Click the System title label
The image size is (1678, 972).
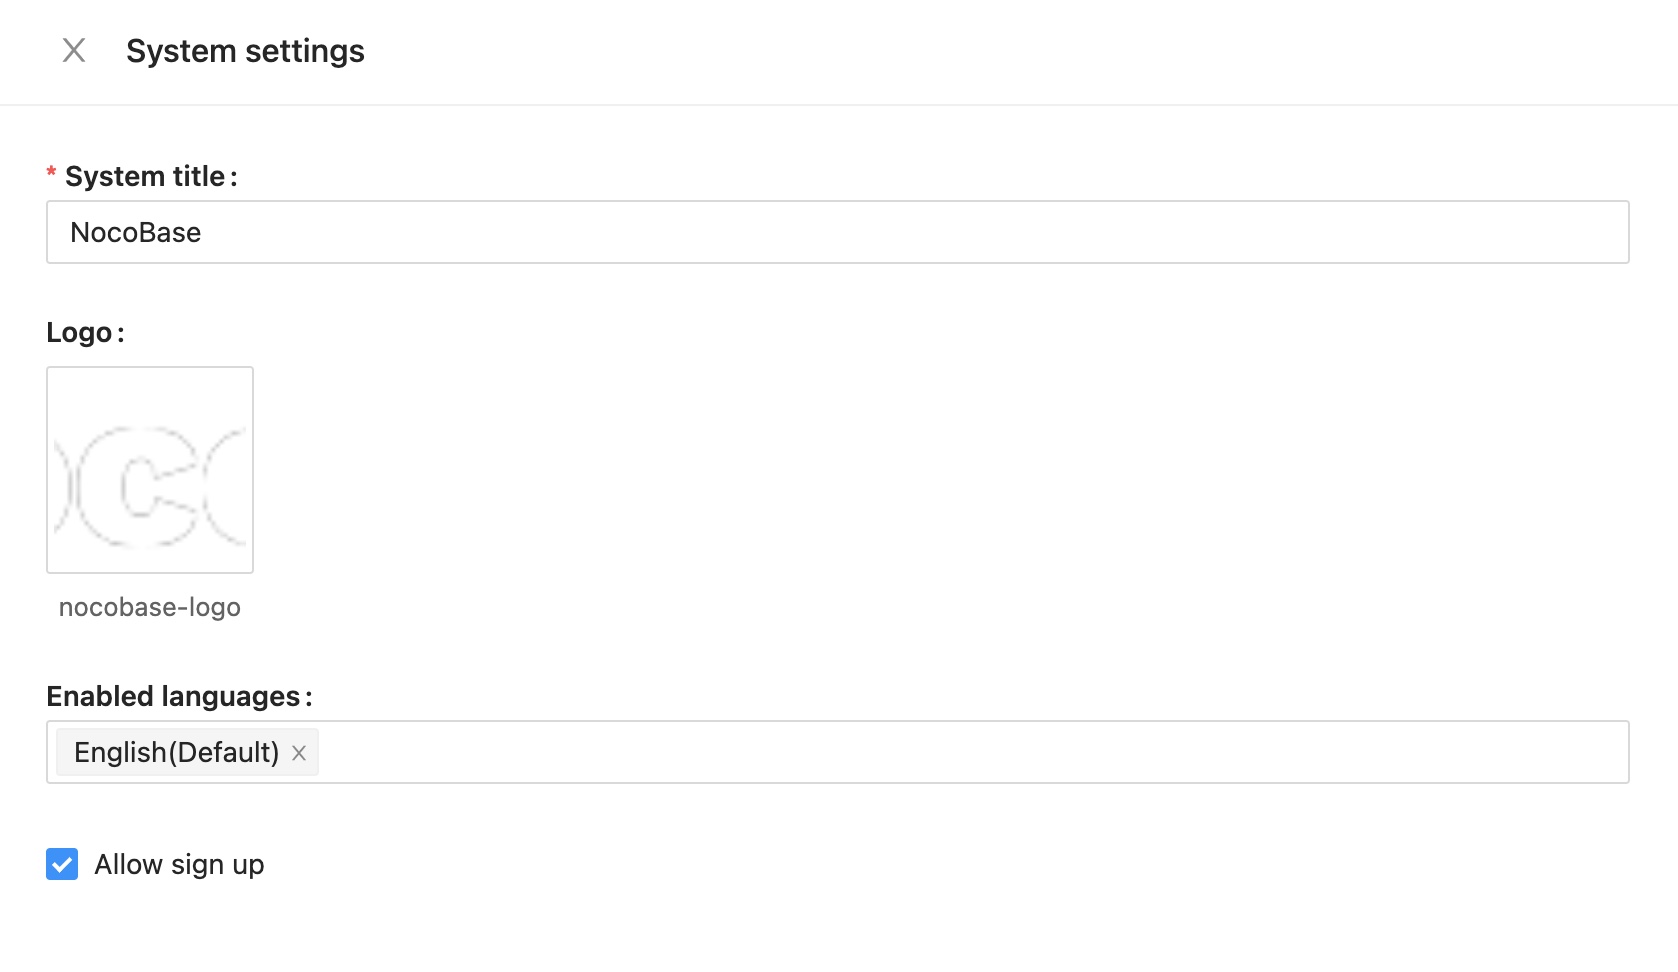pos(145,176)
